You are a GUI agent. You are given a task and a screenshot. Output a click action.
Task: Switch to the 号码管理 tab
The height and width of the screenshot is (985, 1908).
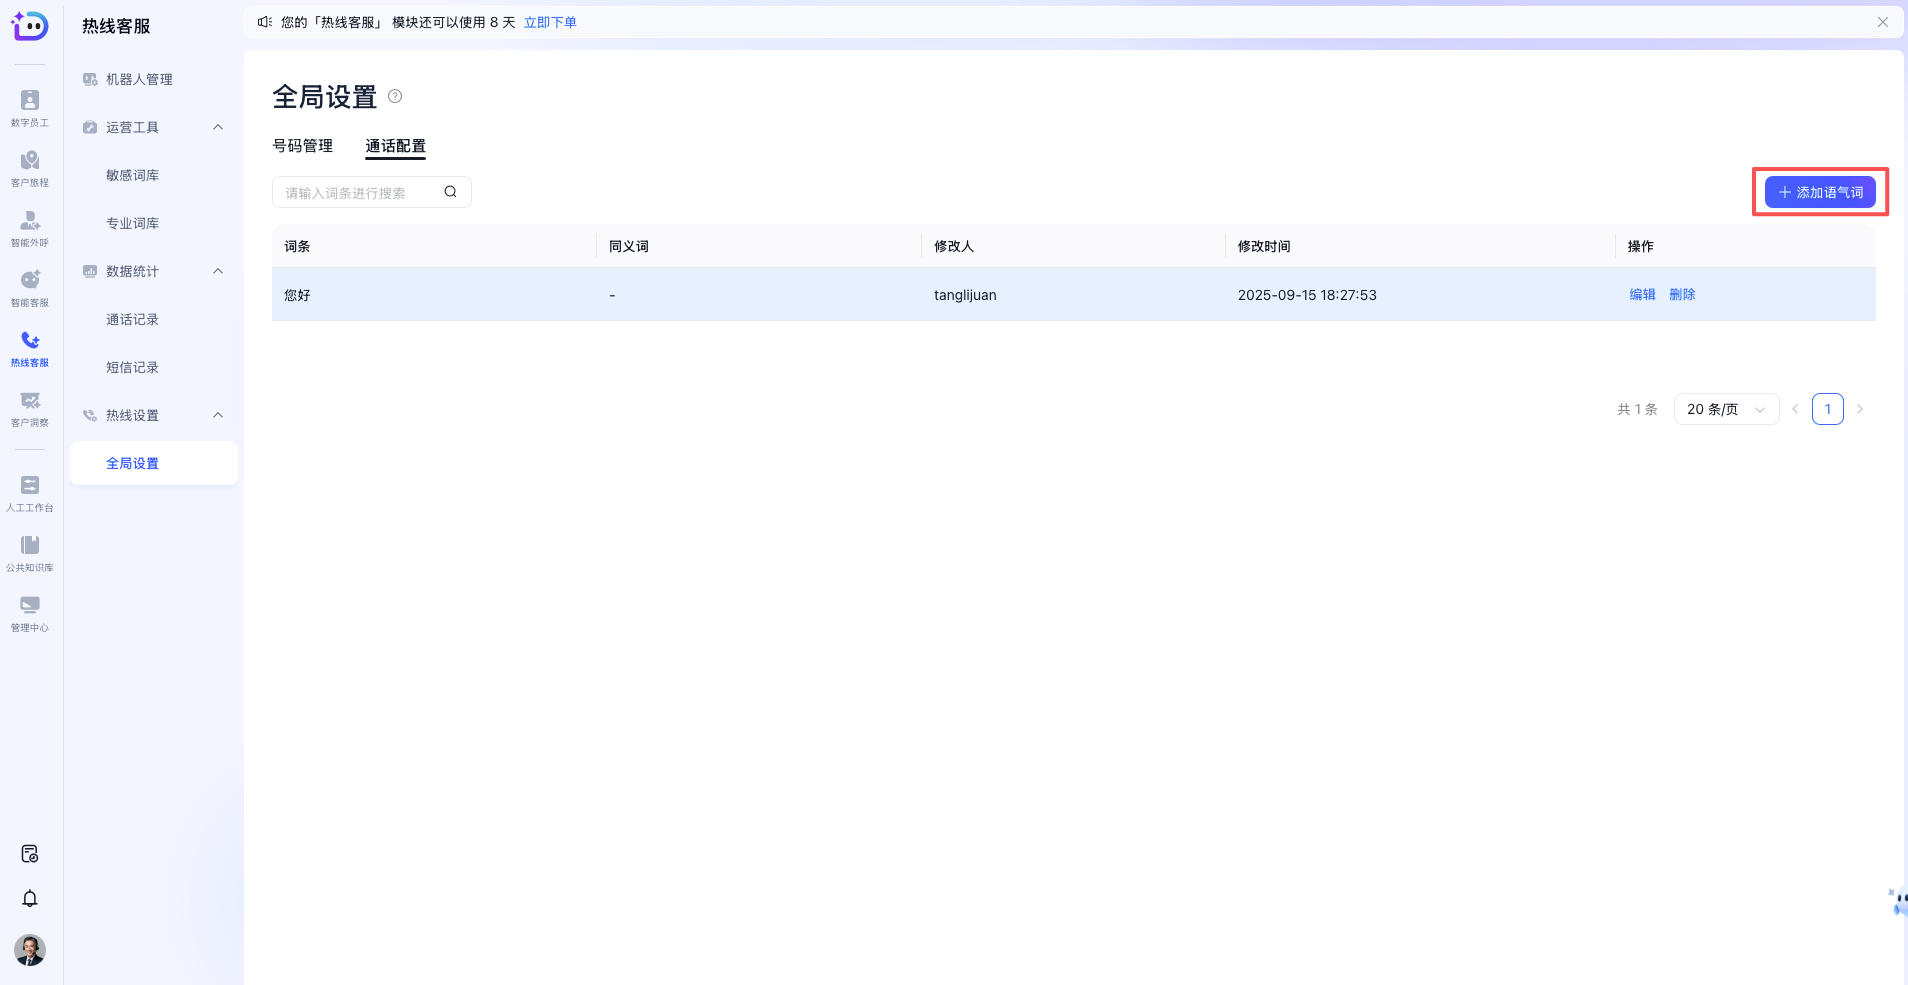tap(303, 146)
